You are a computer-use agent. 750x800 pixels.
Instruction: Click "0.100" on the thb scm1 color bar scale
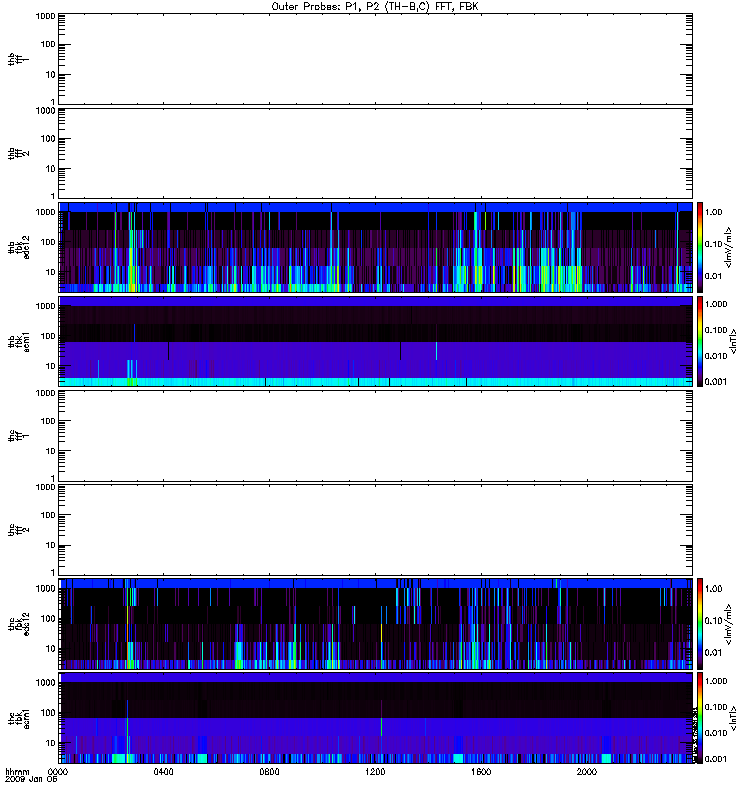[716, 330]
